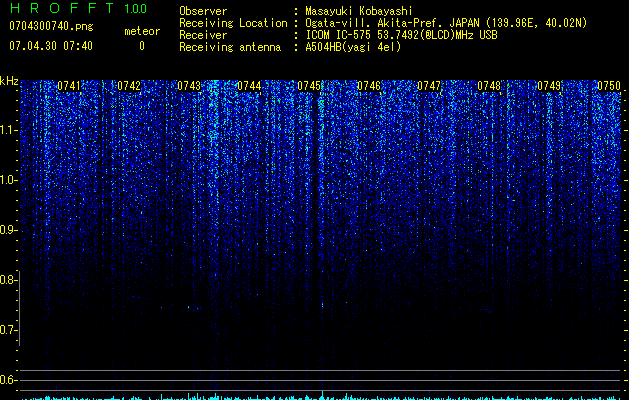Click the 0744 time marker
629x400 pixels.
tap(249, 86)
